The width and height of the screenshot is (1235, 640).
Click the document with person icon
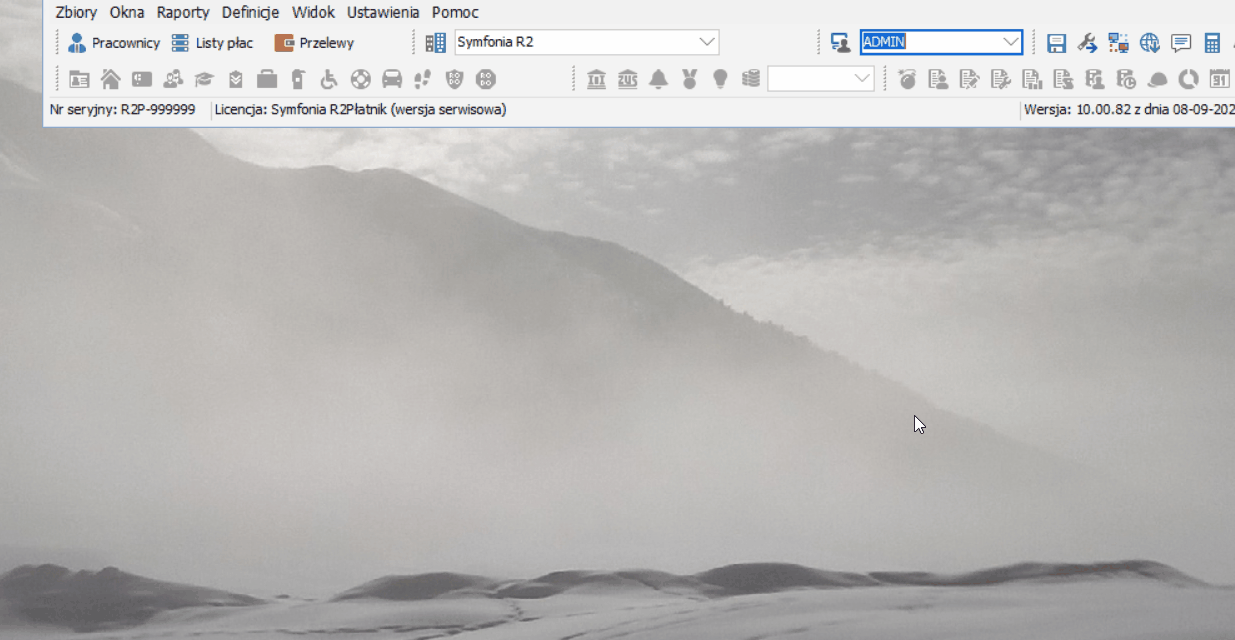tap(938, 79)
